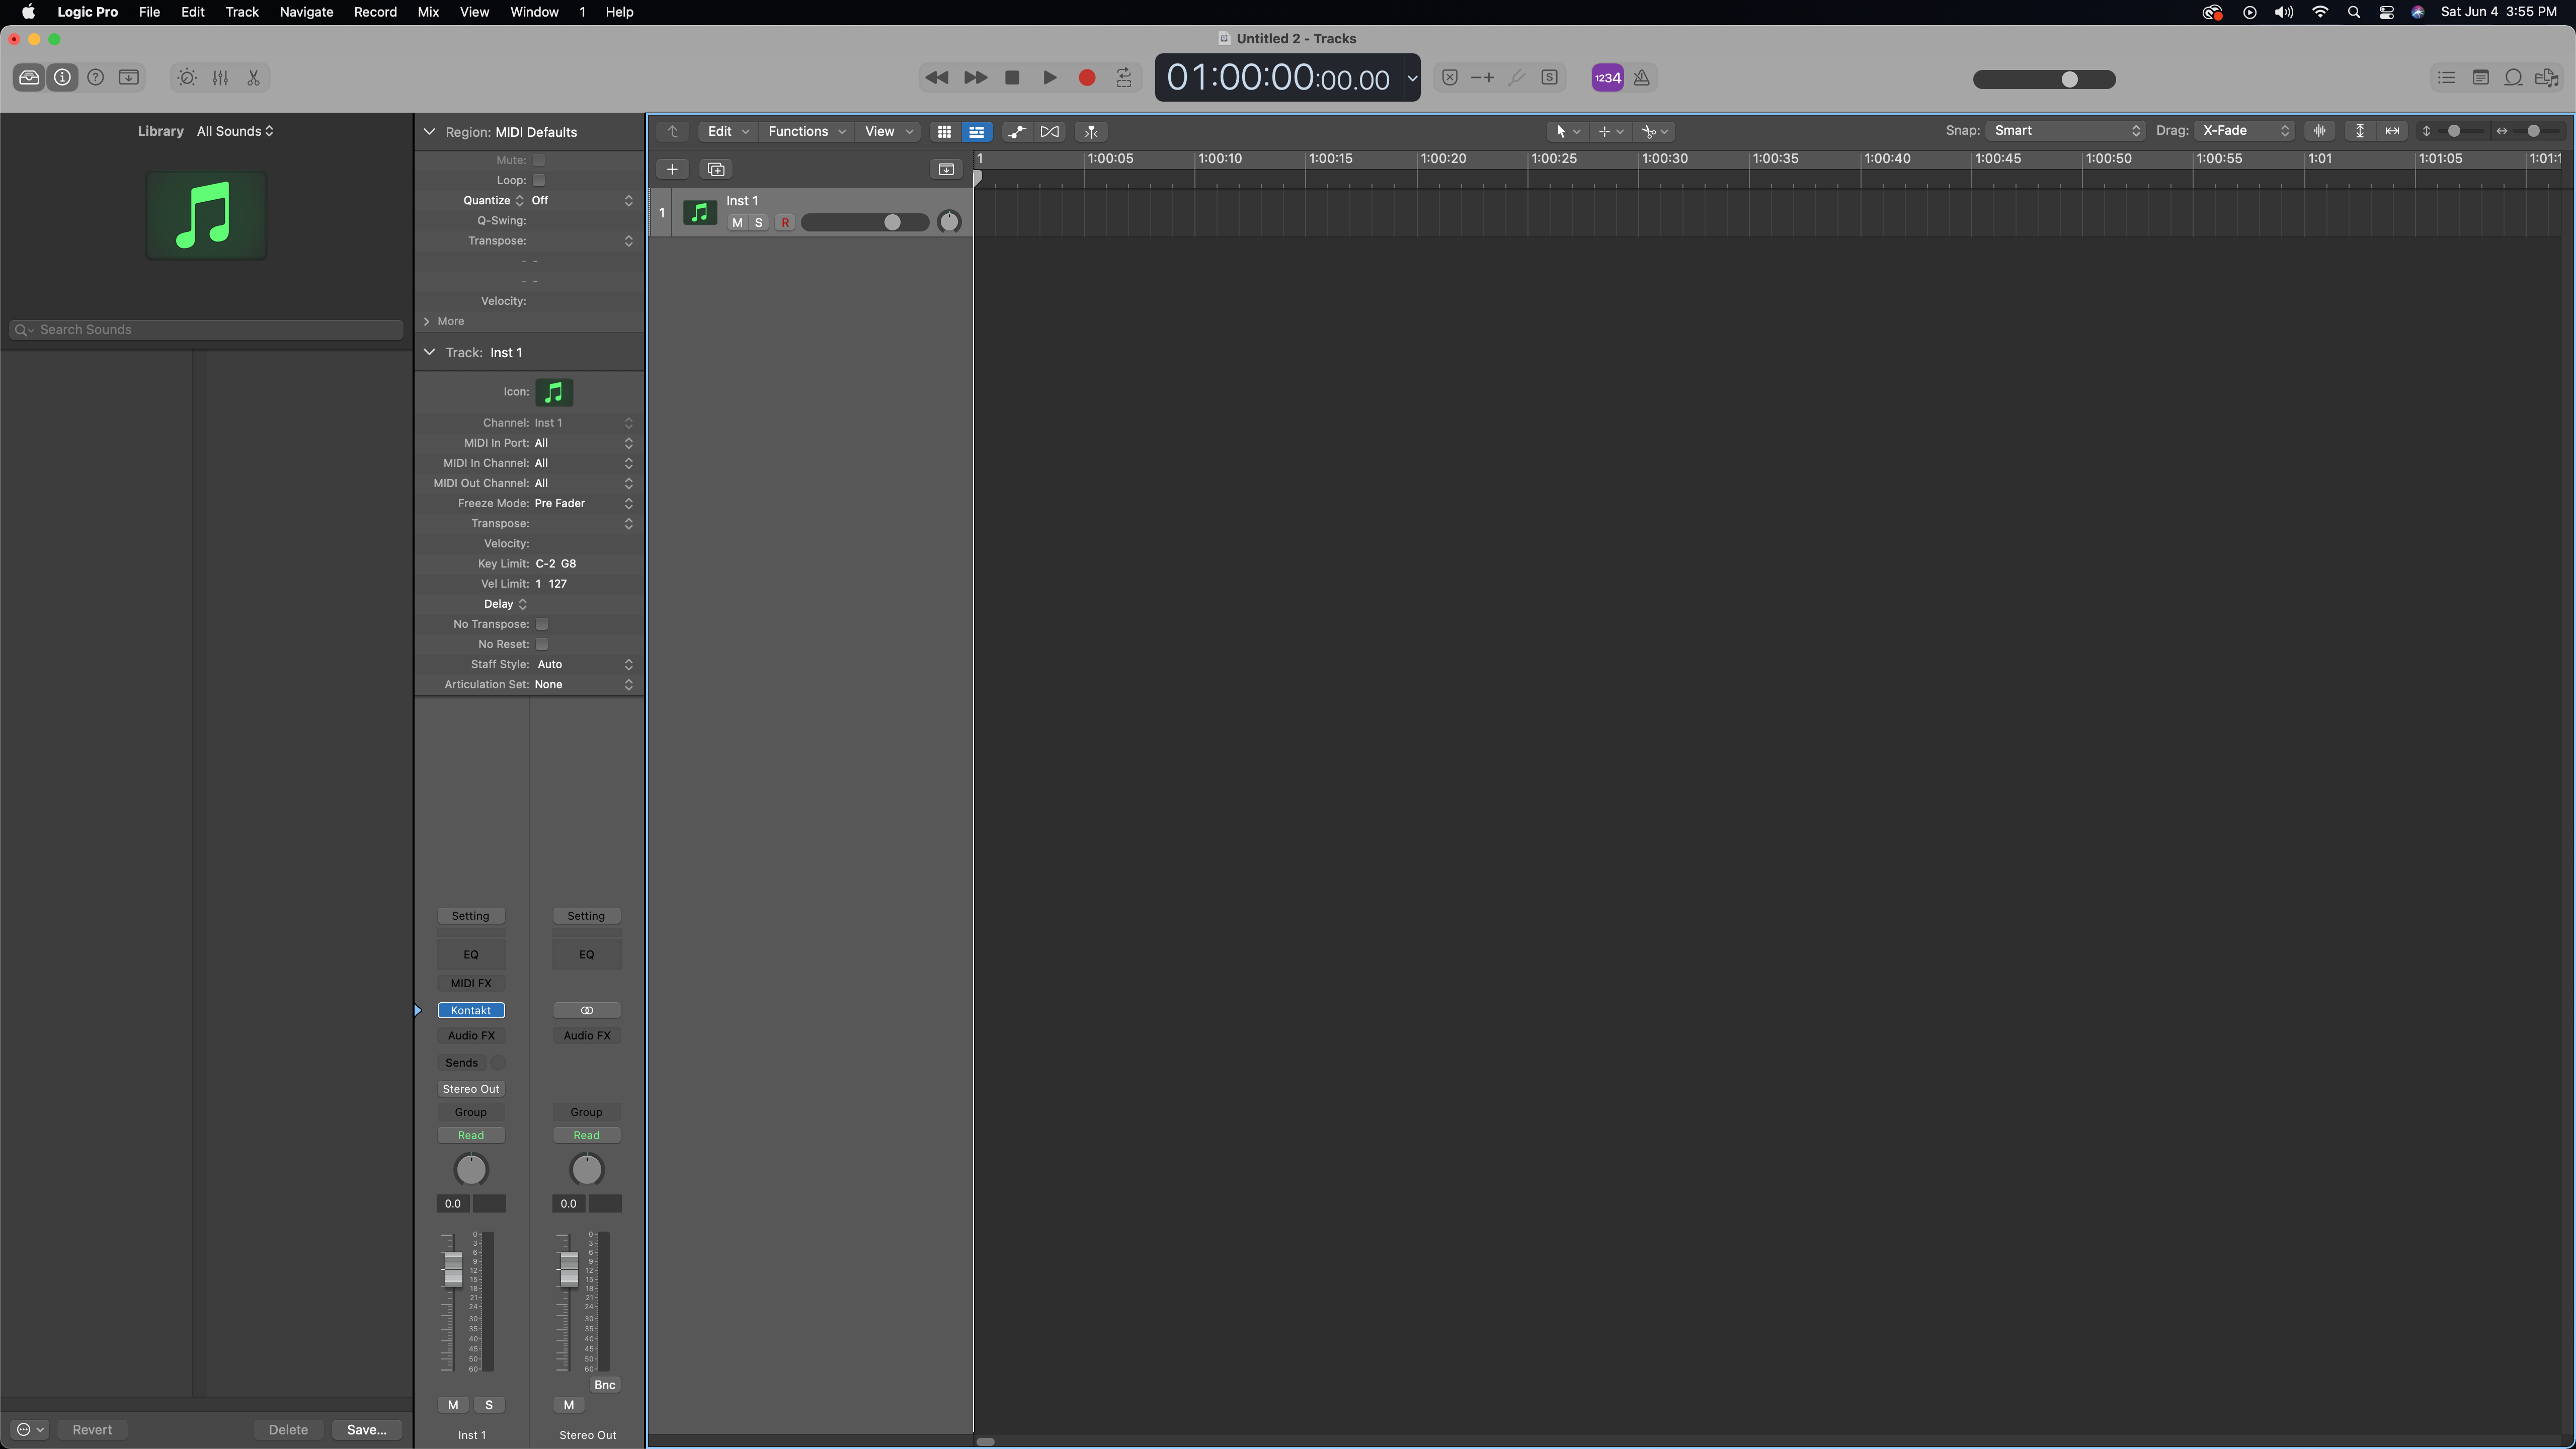Toggle the Cycle mode button
Viewport: 2576px width, 1449px height.
pos(1124,78)
